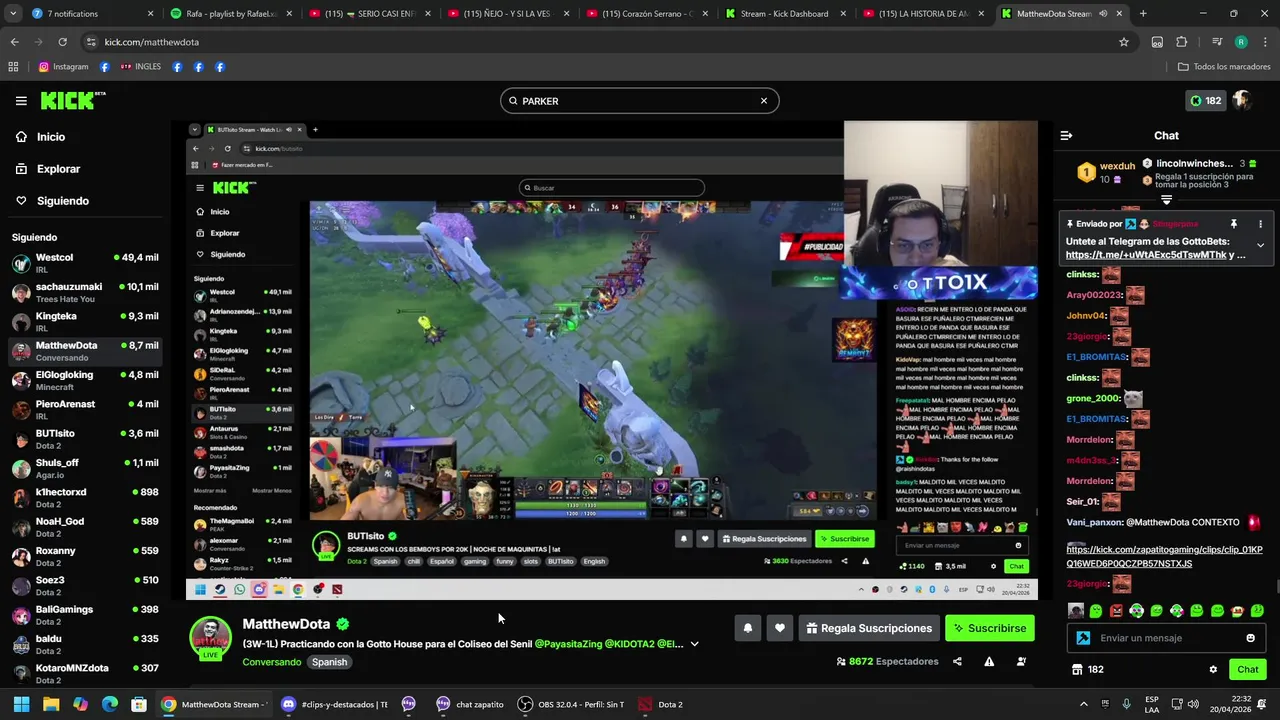Screen dimensions: 1280x720
Task: Open the Windows Start menu
Action: [21, 704]
